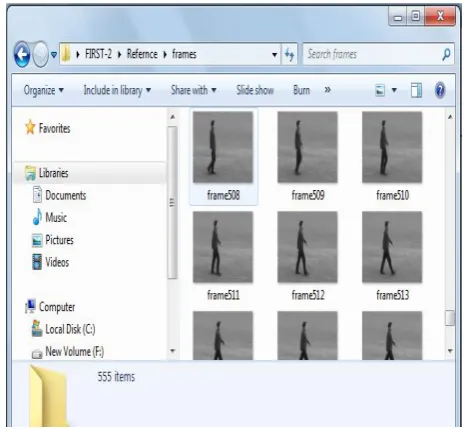Choose the Burn toolbar command
Image resolution: width=465 pixels, height=430 pixels.
coord(301,90)
